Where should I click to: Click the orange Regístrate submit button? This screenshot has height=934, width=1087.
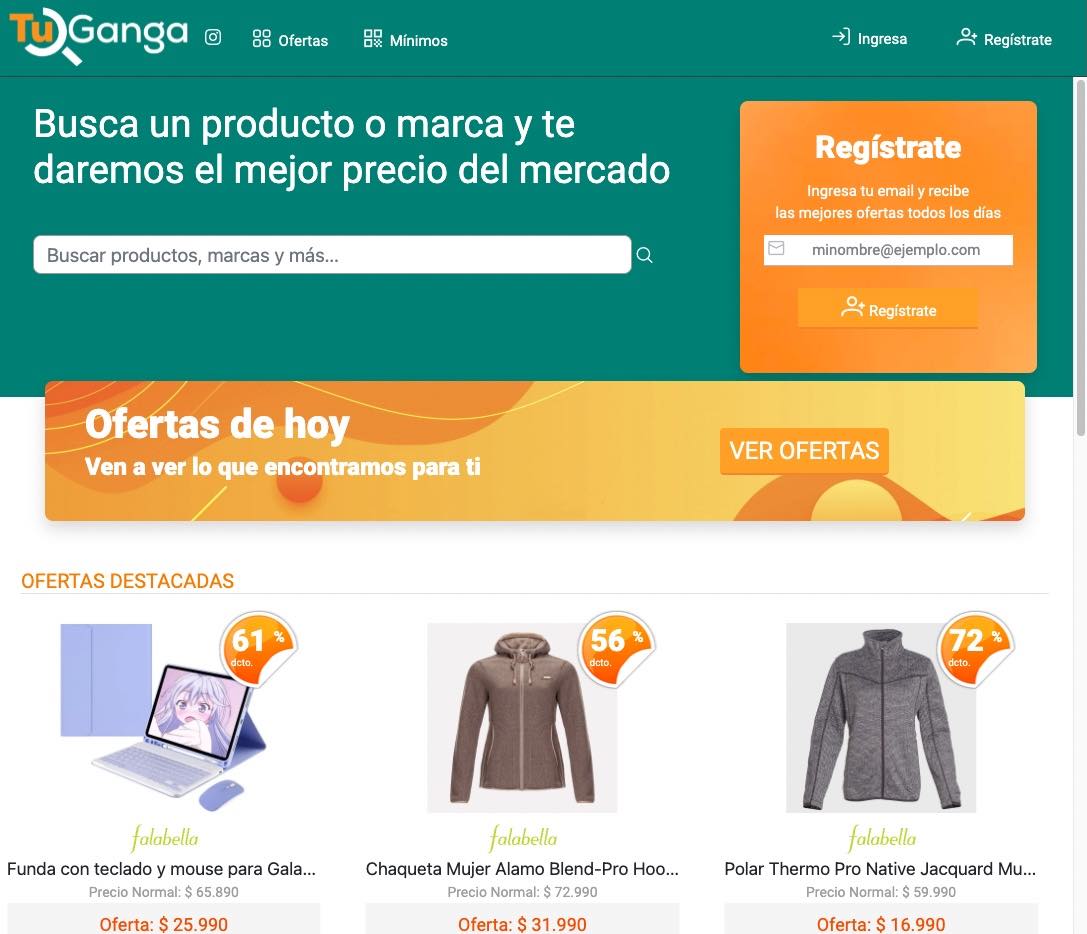(x=888, y=309)
